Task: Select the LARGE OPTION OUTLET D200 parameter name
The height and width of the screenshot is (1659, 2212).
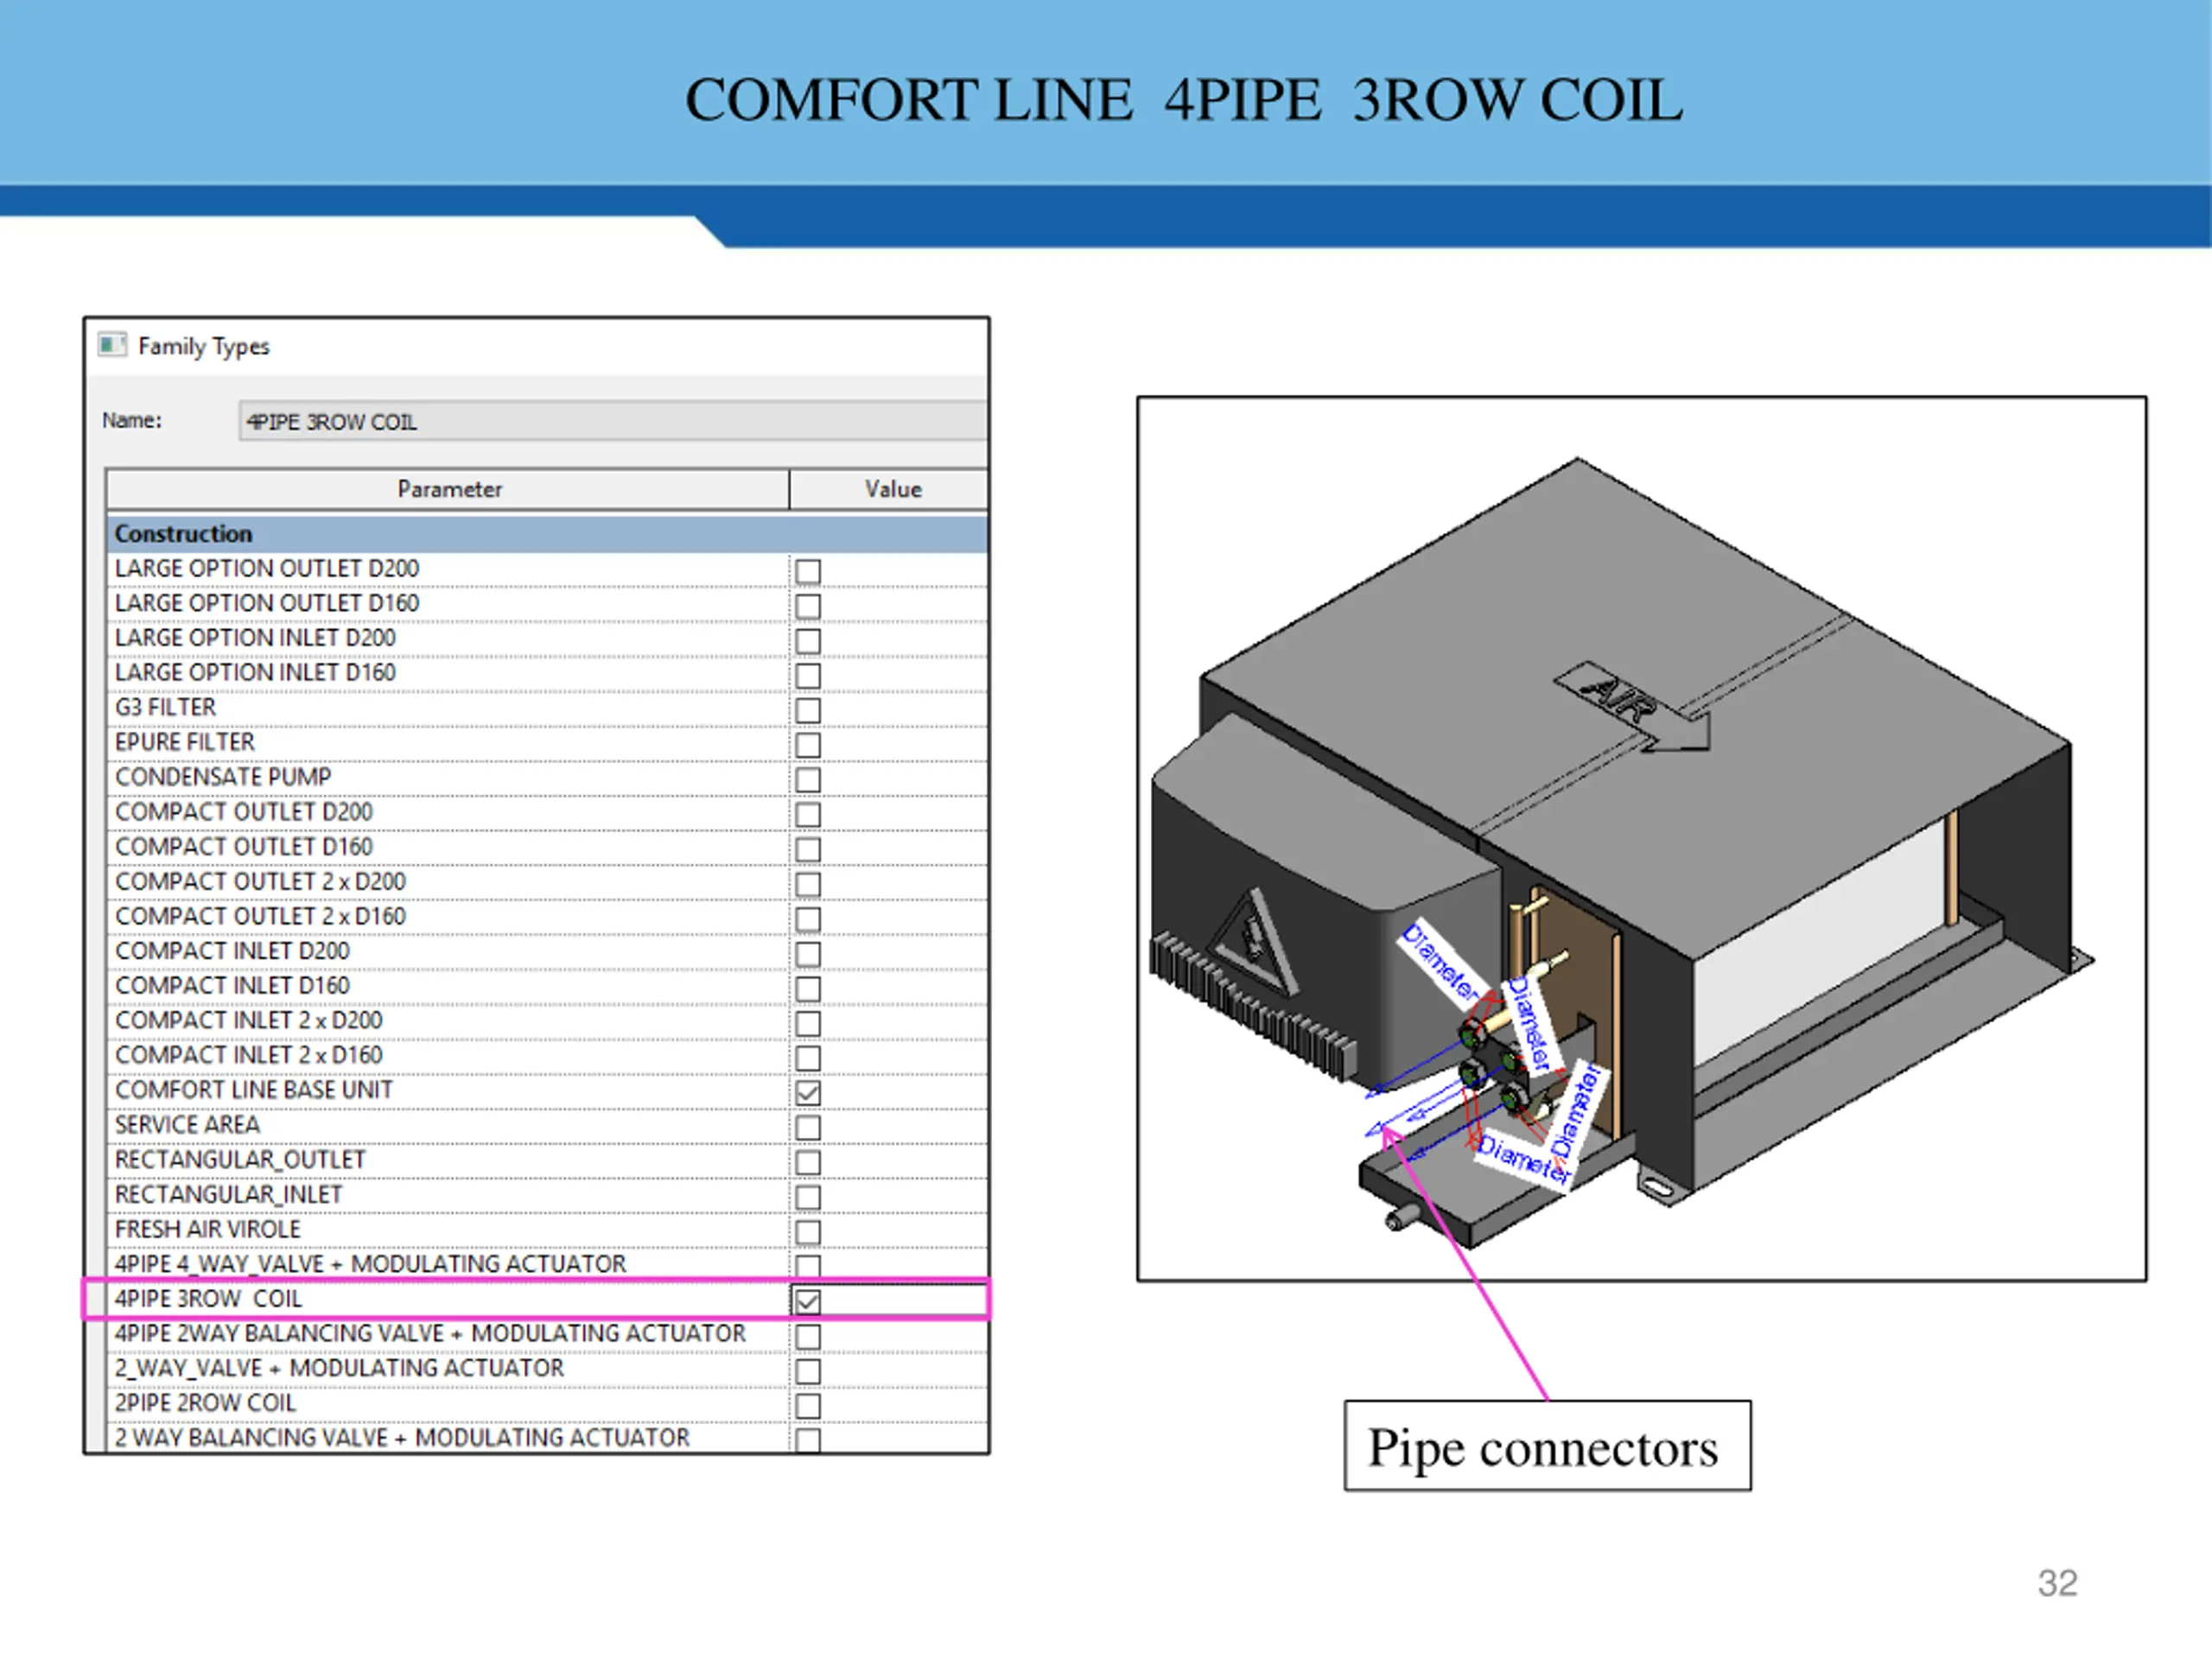Action: coord(267,569)
